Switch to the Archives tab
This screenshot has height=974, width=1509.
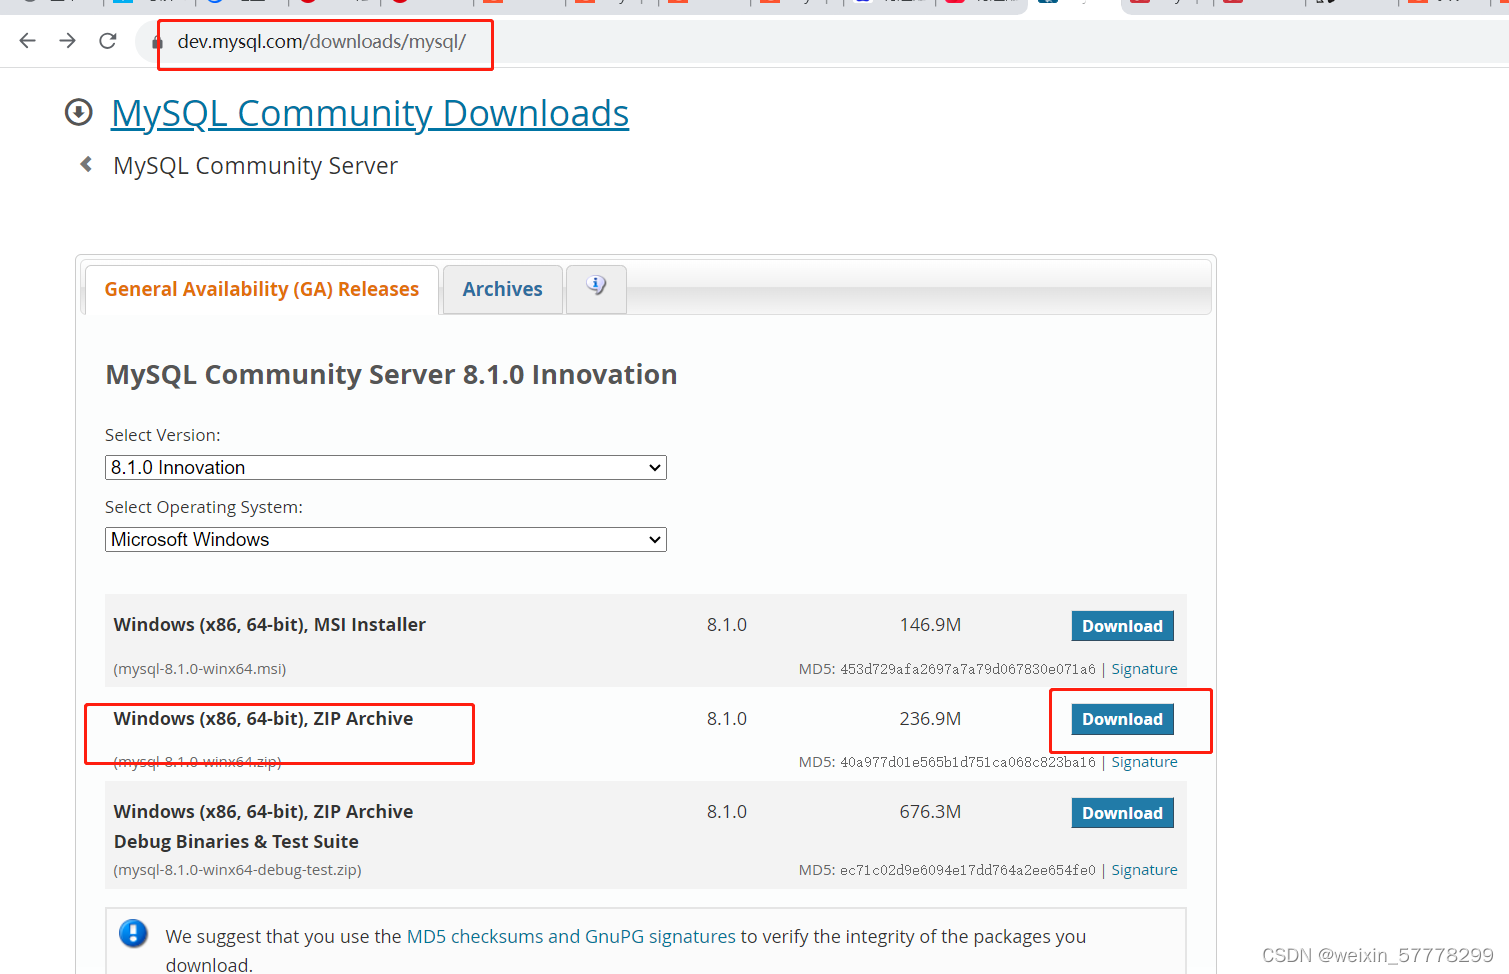tap(502, 289)
